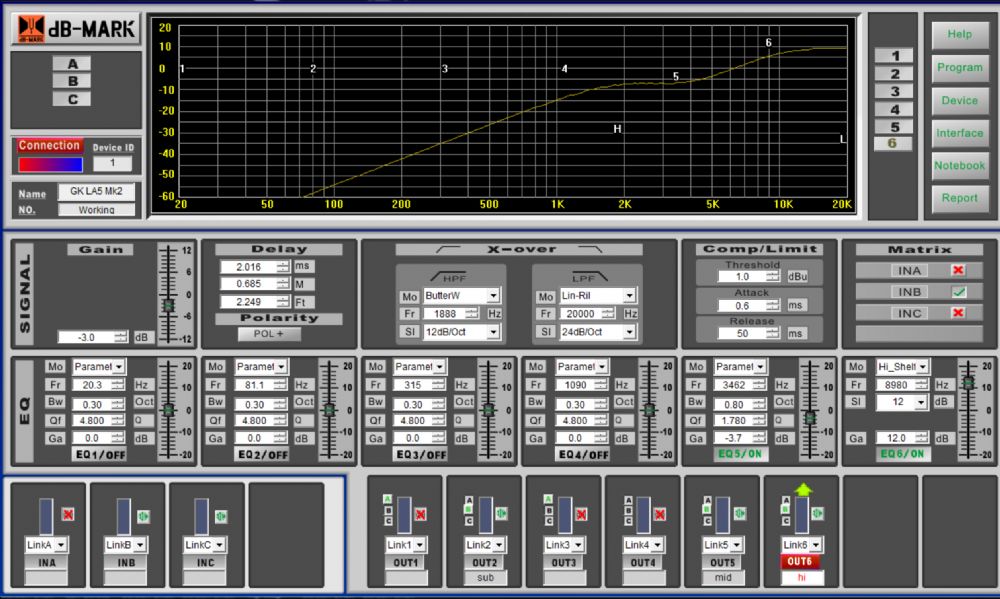
Task: Open the Notebook section
Action: pos(959,165)
